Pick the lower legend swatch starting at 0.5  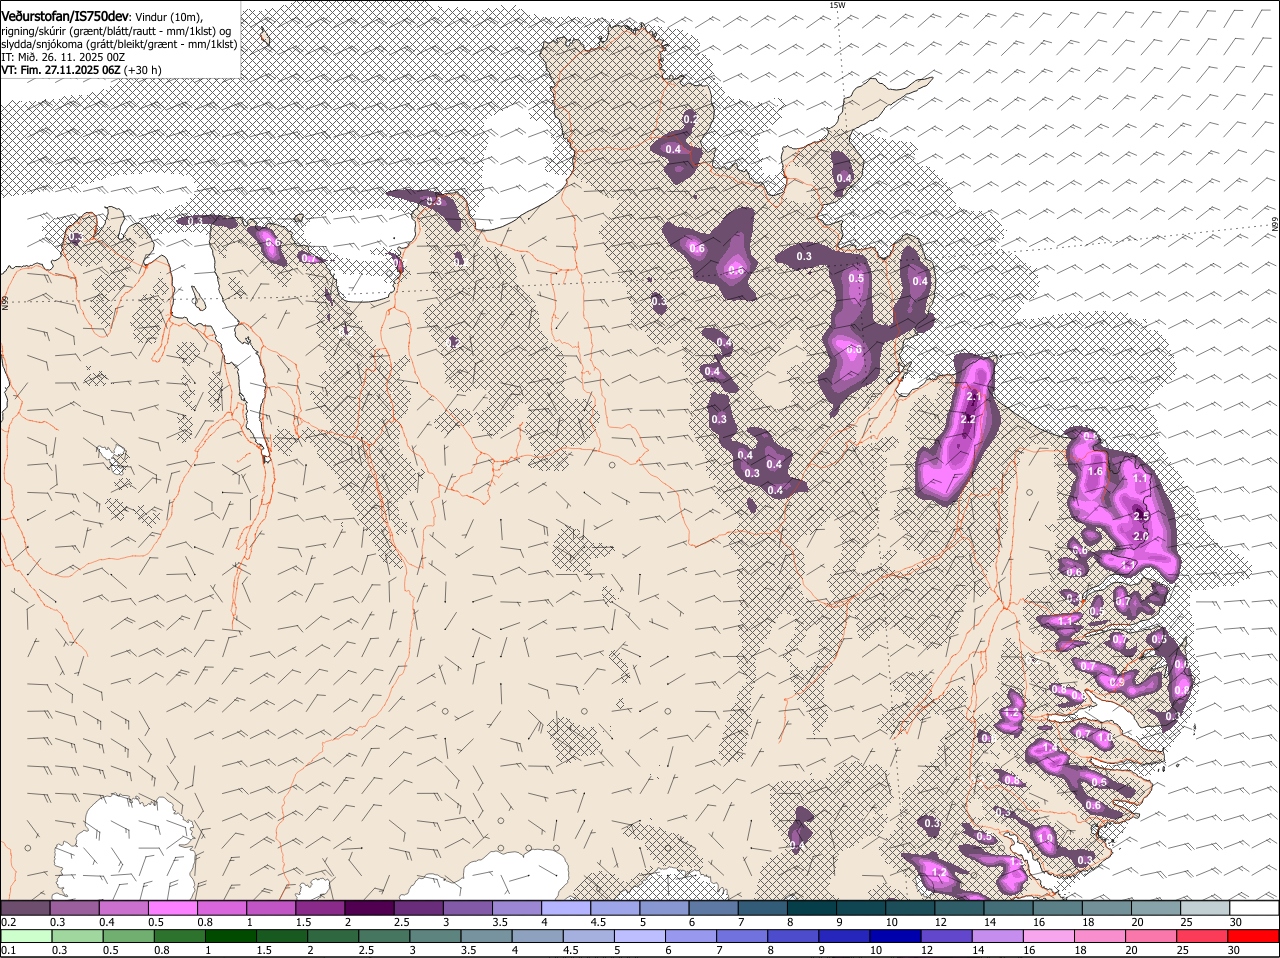point(128,937)
